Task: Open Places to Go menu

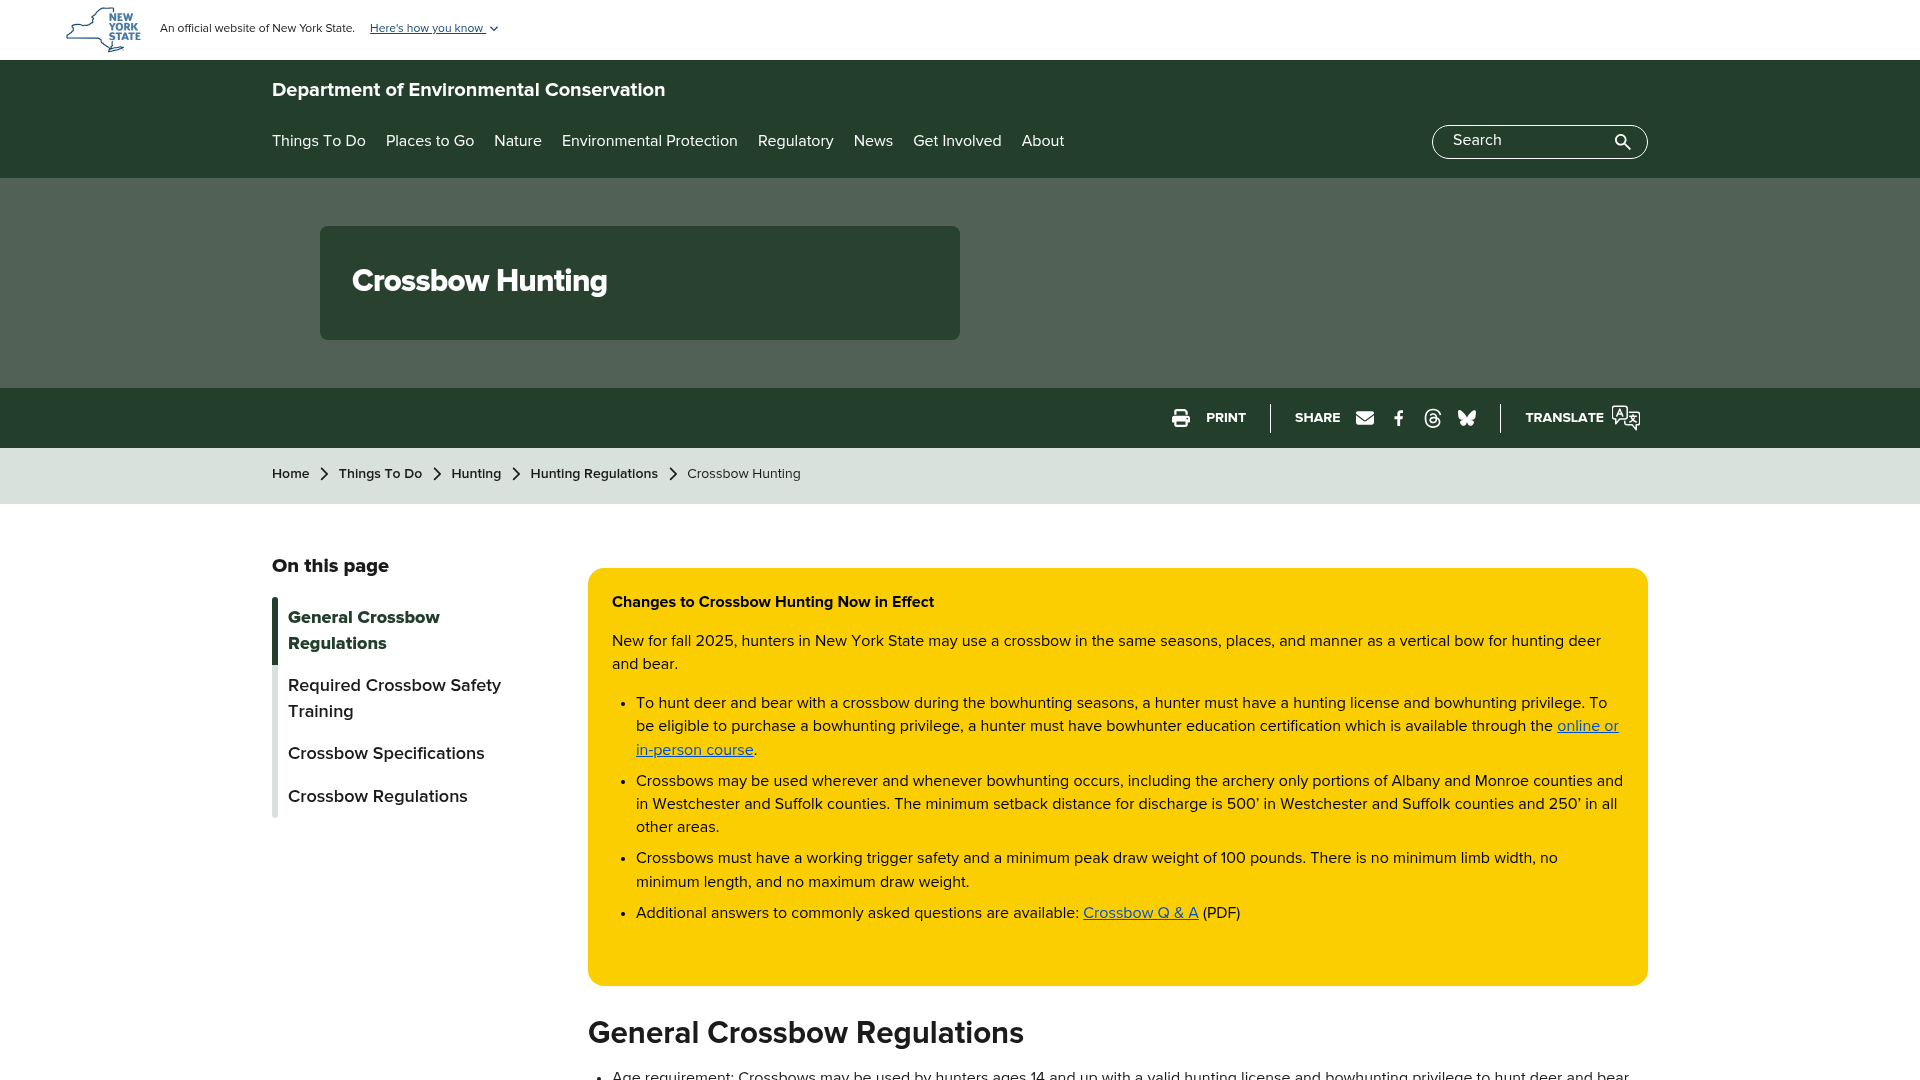Action: pyautogui.click(x=430, y=141)
